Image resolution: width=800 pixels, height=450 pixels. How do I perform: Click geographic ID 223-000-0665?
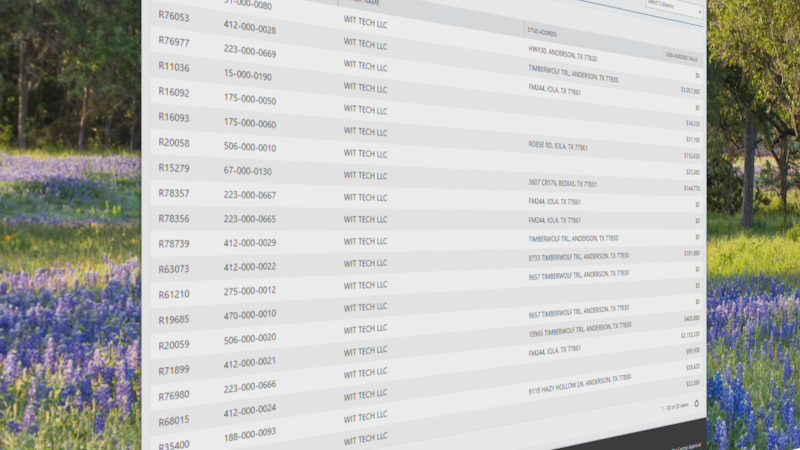pos(249,219)
